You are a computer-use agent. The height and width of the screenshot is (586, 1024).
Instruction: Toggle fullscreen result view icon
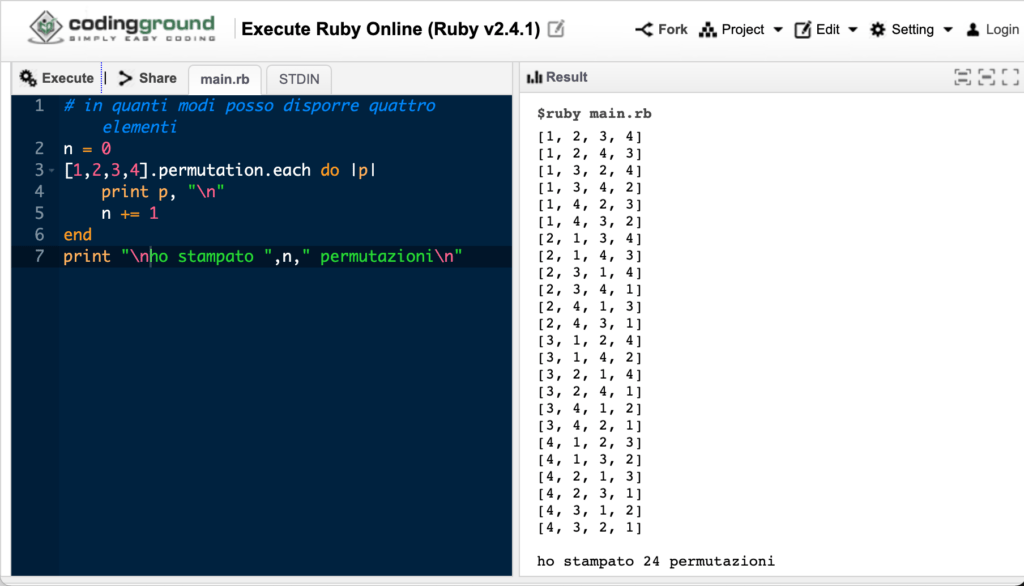tap(1010, 77)
